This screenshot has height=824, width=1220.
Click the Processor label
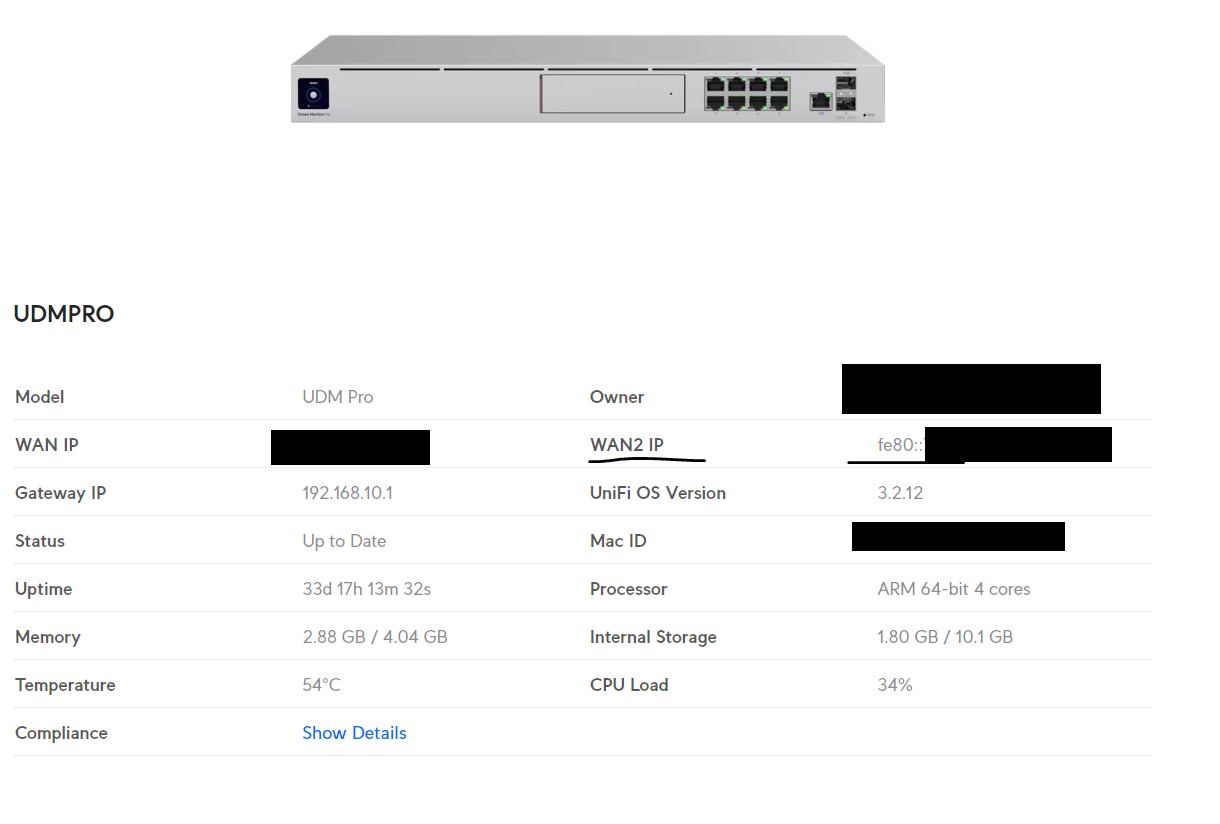pyautogui.click(x=628, y=589)
